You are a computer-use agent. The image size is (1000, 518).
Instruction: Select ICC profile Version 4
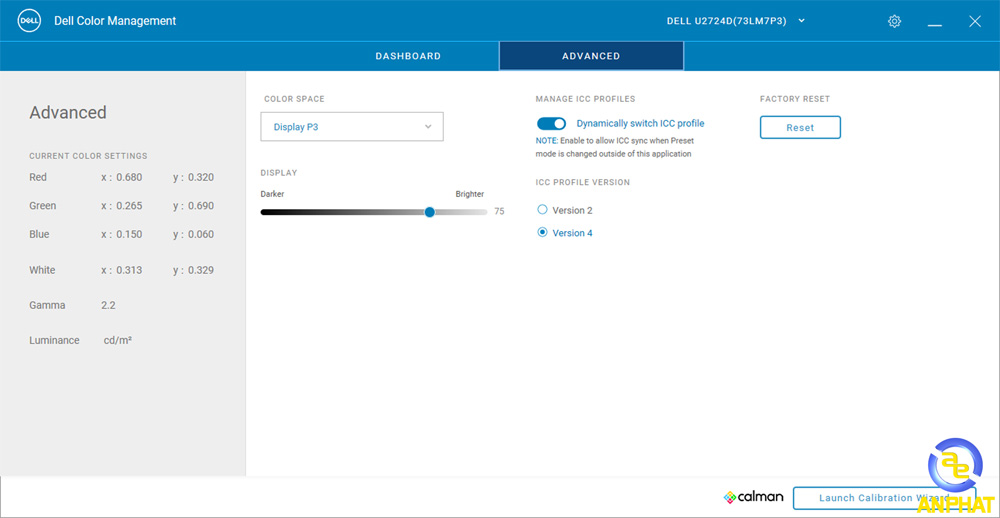[543, 232]
